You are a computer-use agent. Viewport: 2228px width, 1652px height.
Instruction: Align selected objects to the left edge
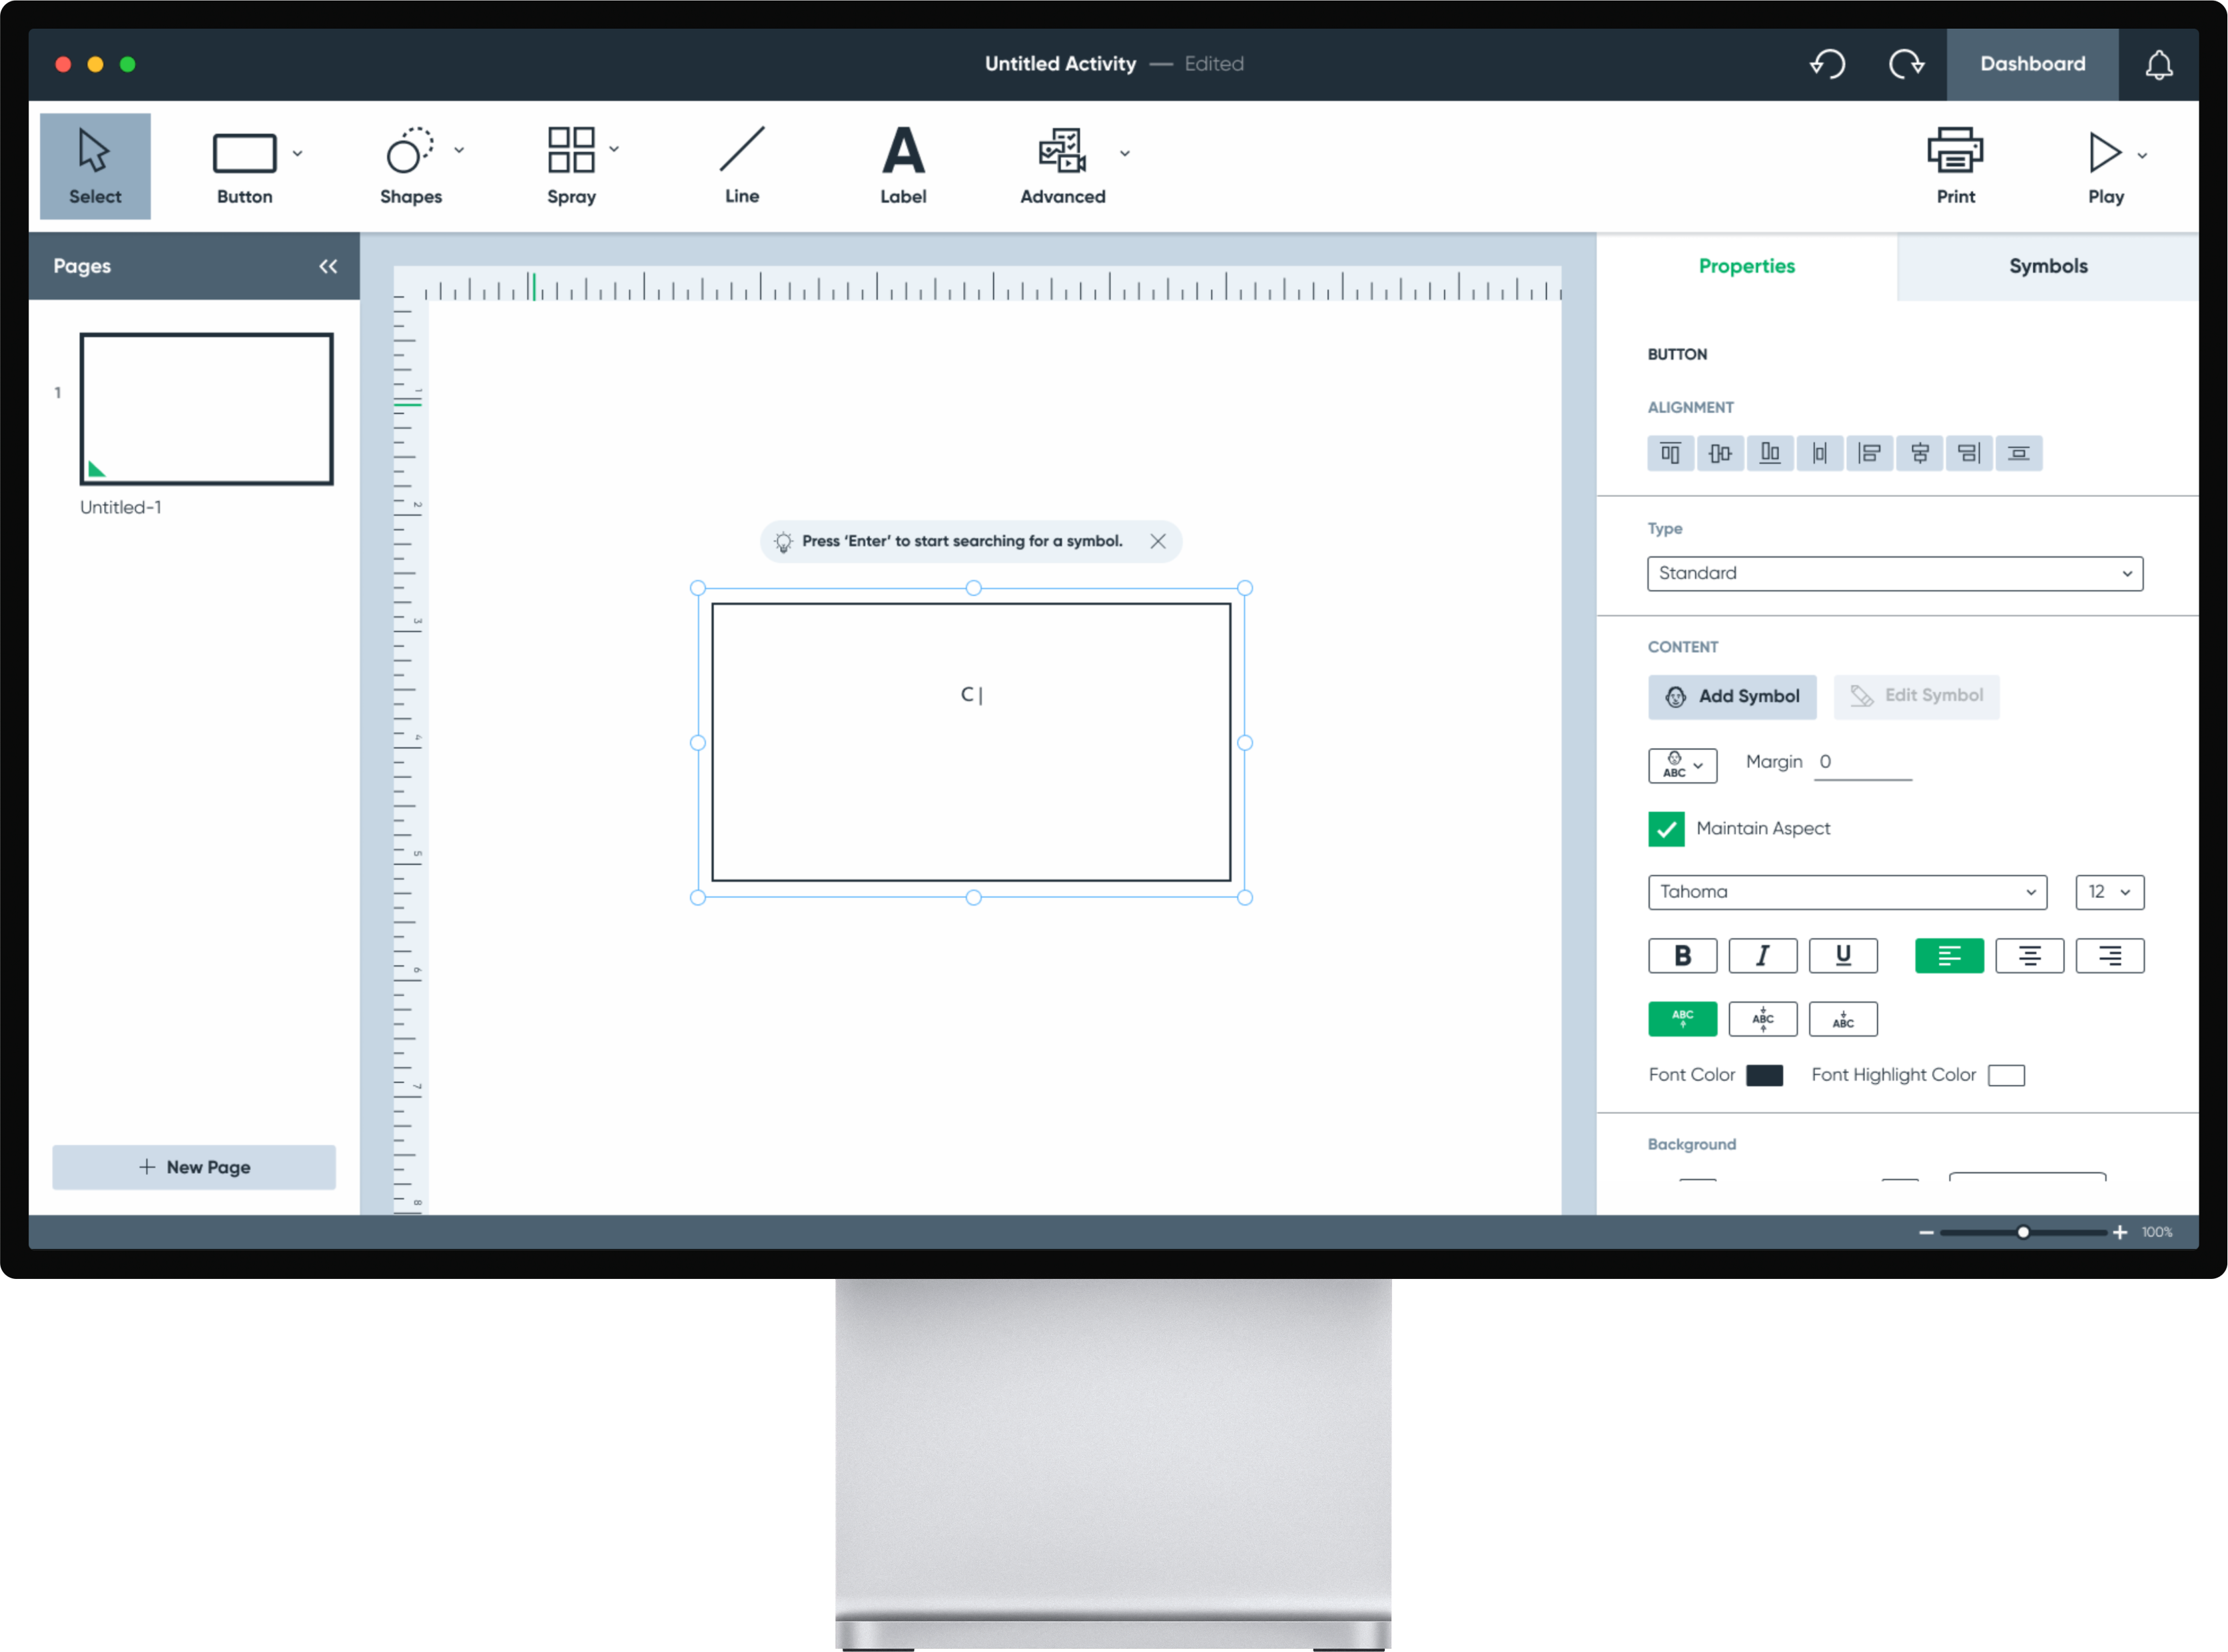(x=1869, y=453)
